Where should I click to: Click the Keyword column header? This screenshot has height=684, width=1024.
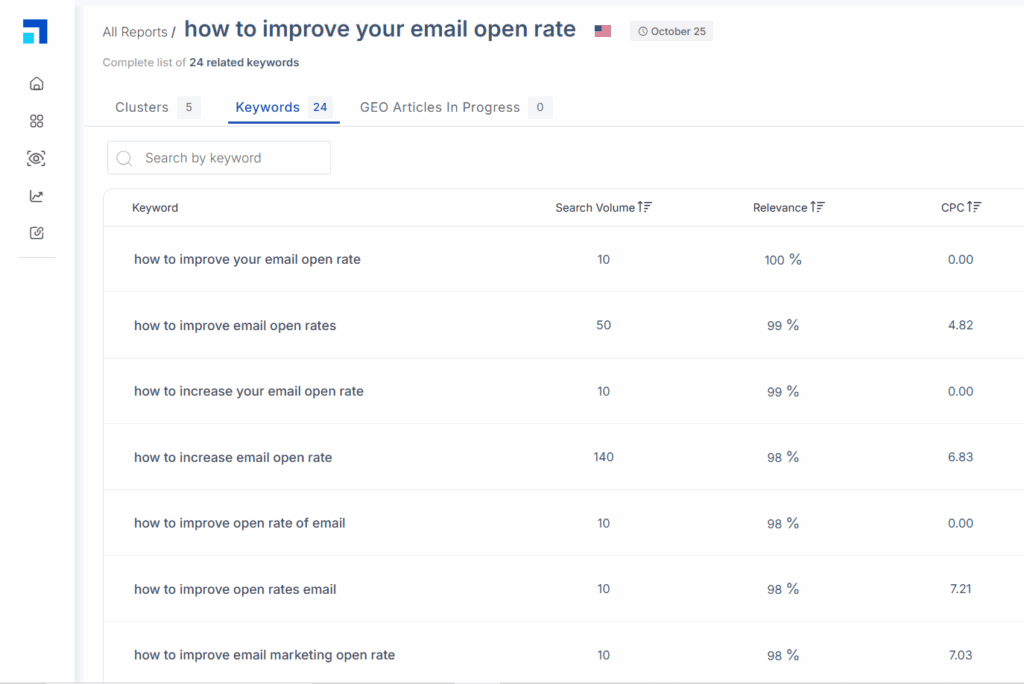click(155, 208)
